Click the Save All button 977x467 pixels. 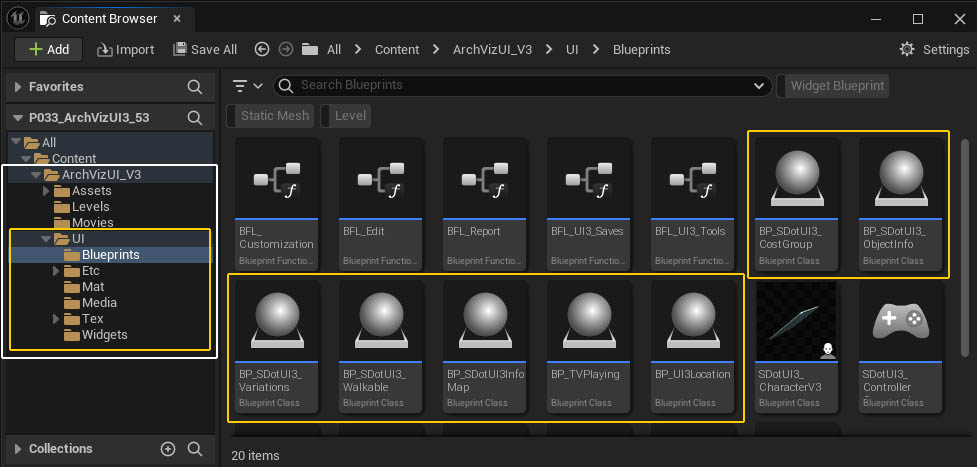tap(205, 49)
